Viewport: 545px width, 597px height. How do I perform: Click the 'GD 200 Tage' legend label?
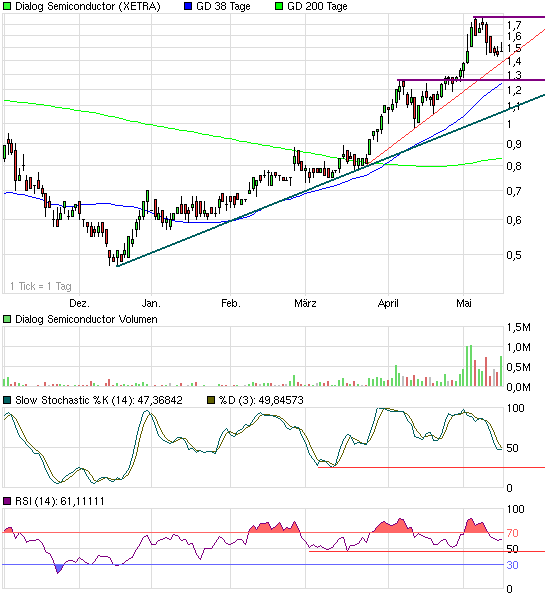[317, 6]
